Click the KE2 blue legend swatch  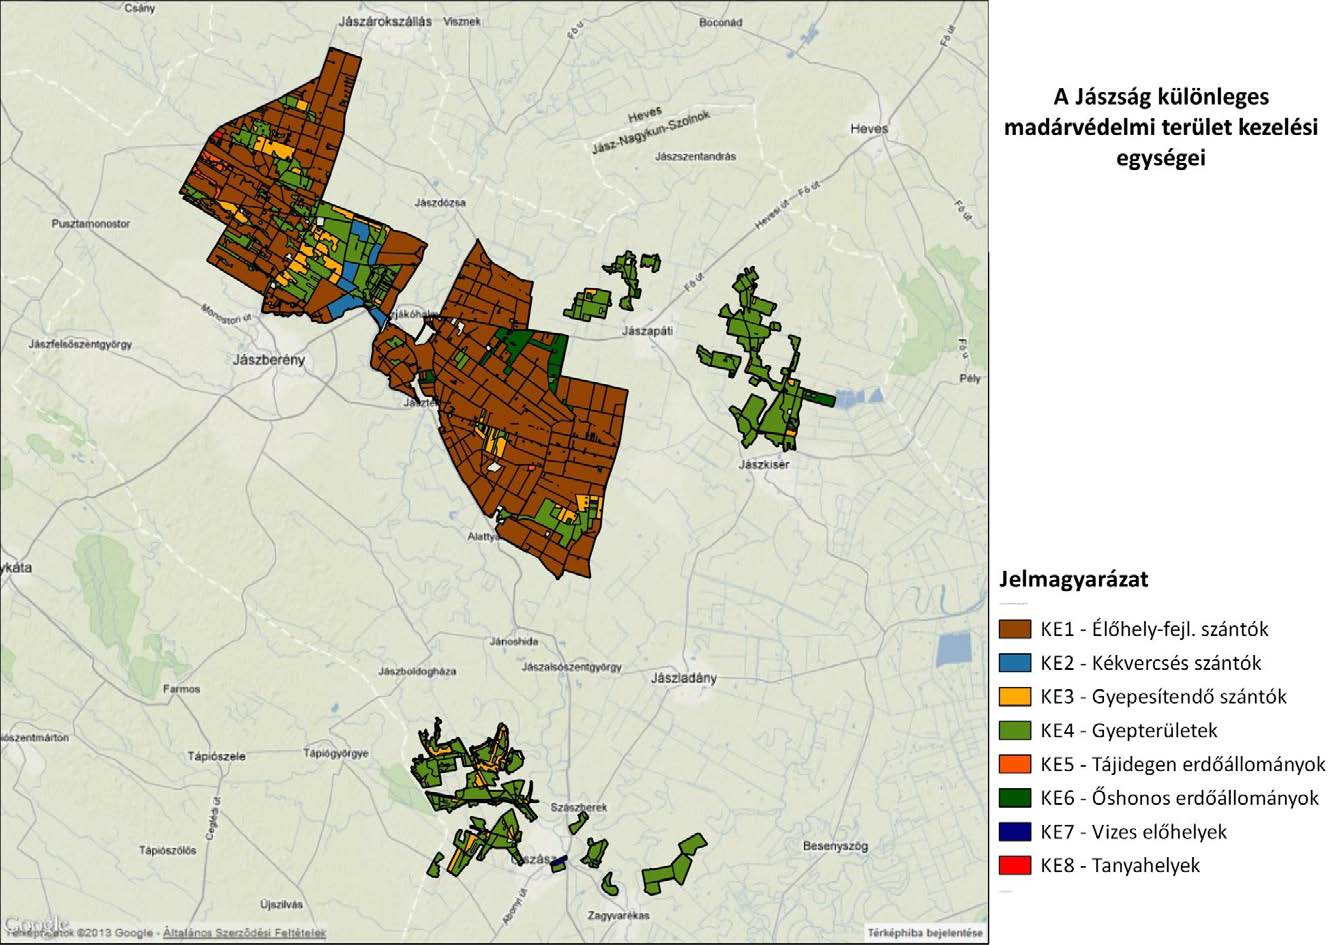tap(1014, 663)
